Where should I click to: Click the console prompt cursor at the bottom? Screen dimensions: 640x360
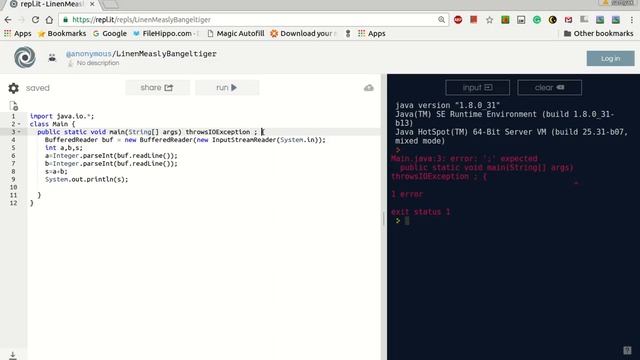tap(407, 221)
